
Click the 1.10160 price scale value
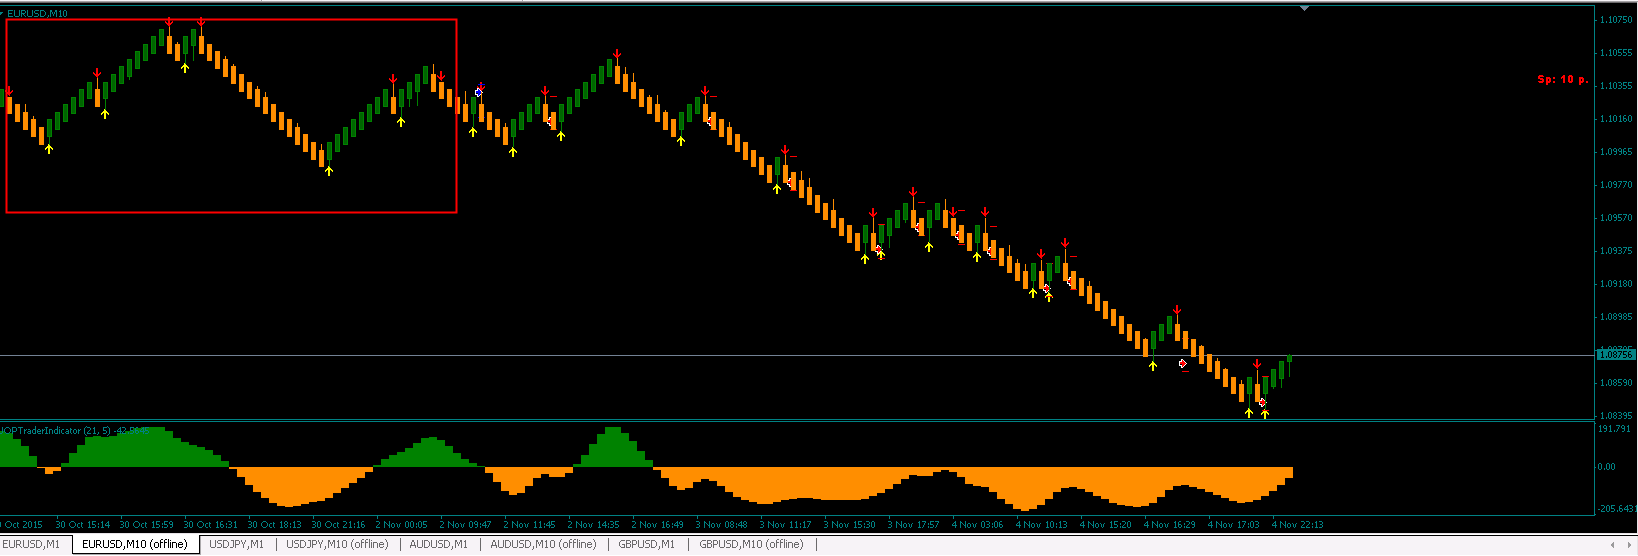tap(1616, 119)
